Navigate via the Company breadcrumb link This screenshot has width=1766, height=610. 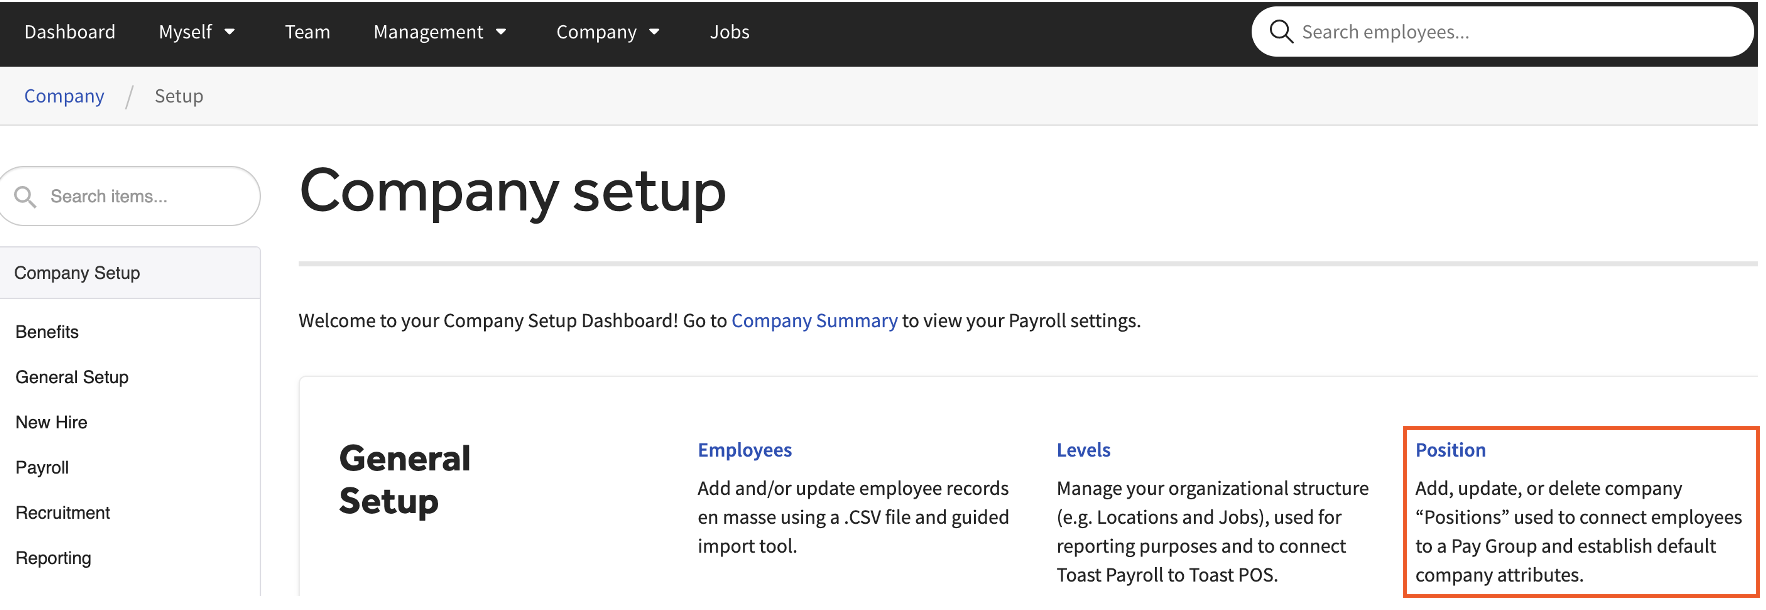(64, 95)
